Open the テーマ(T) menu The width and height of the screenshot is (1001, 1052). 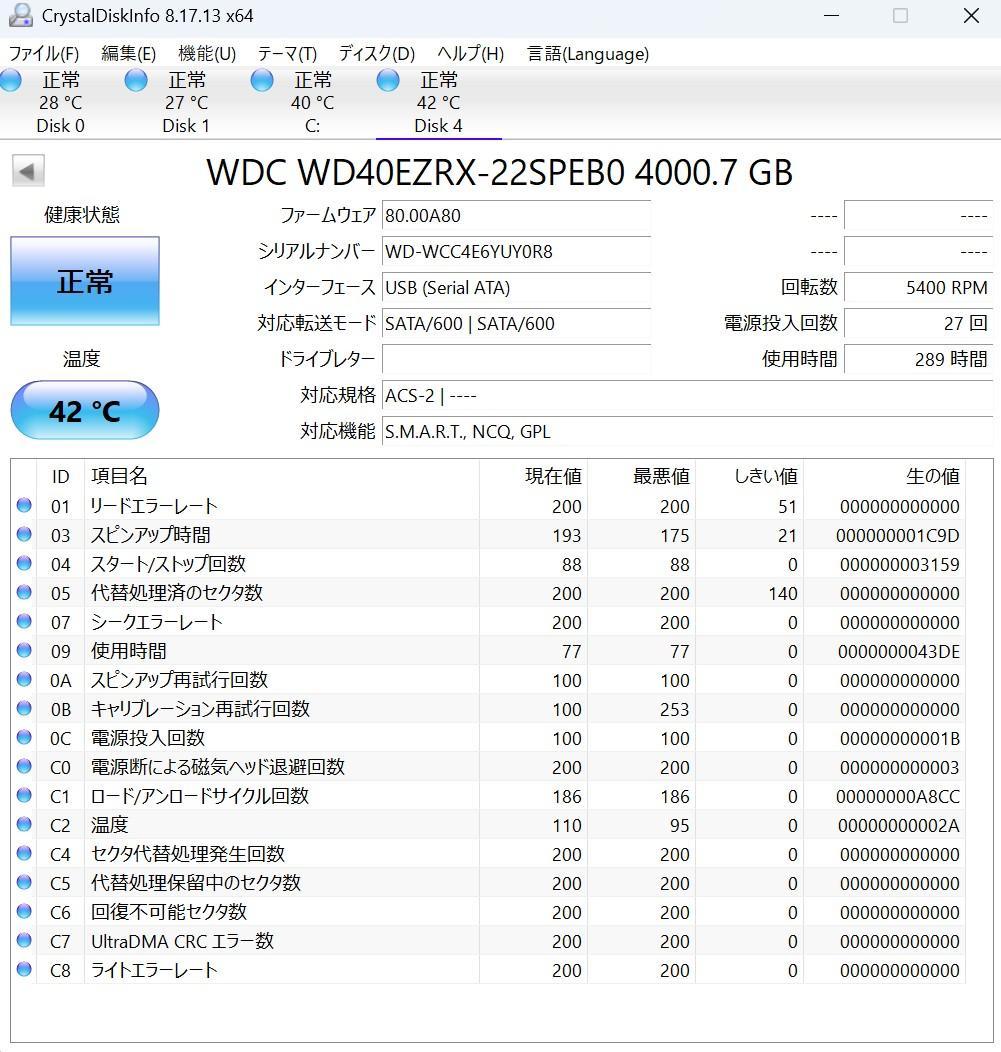(x=286, y=54)
